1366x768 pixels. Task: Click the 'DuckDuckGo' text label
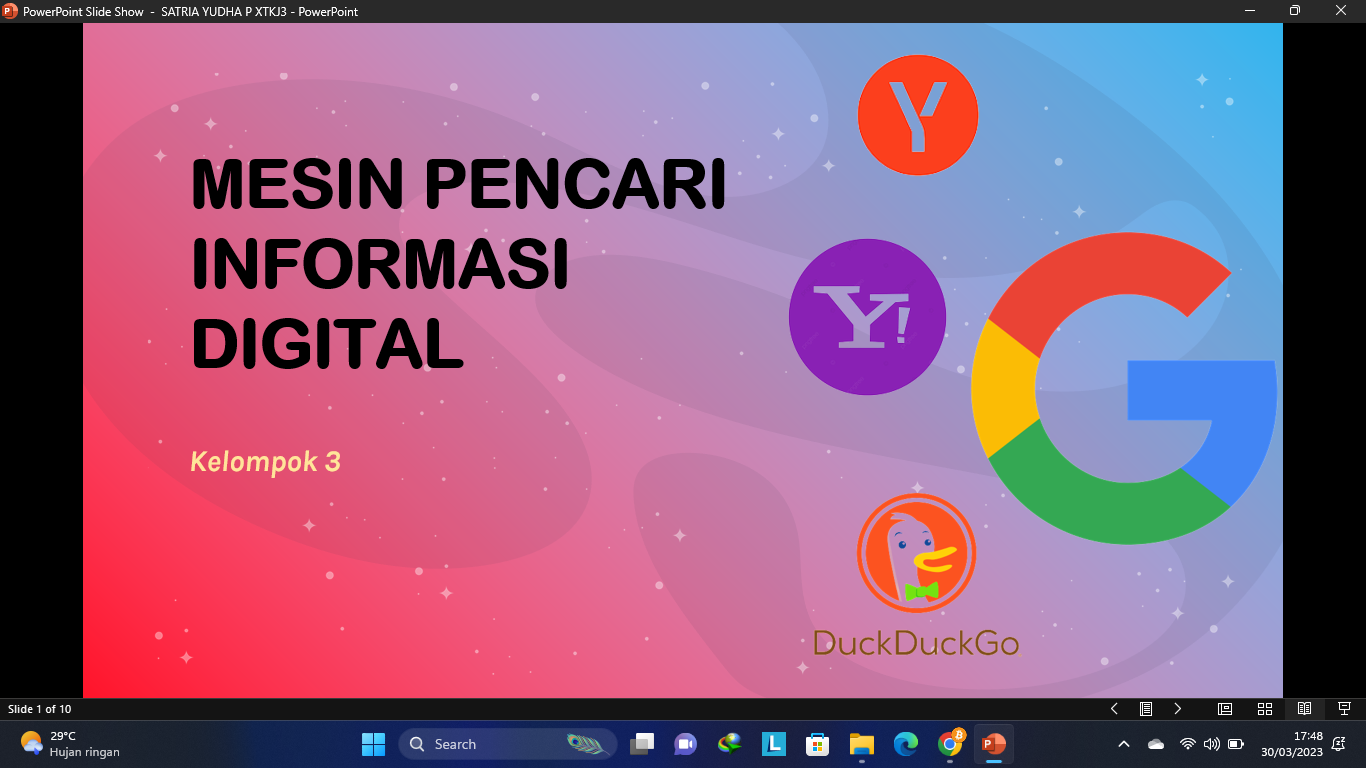pos(916,642)
